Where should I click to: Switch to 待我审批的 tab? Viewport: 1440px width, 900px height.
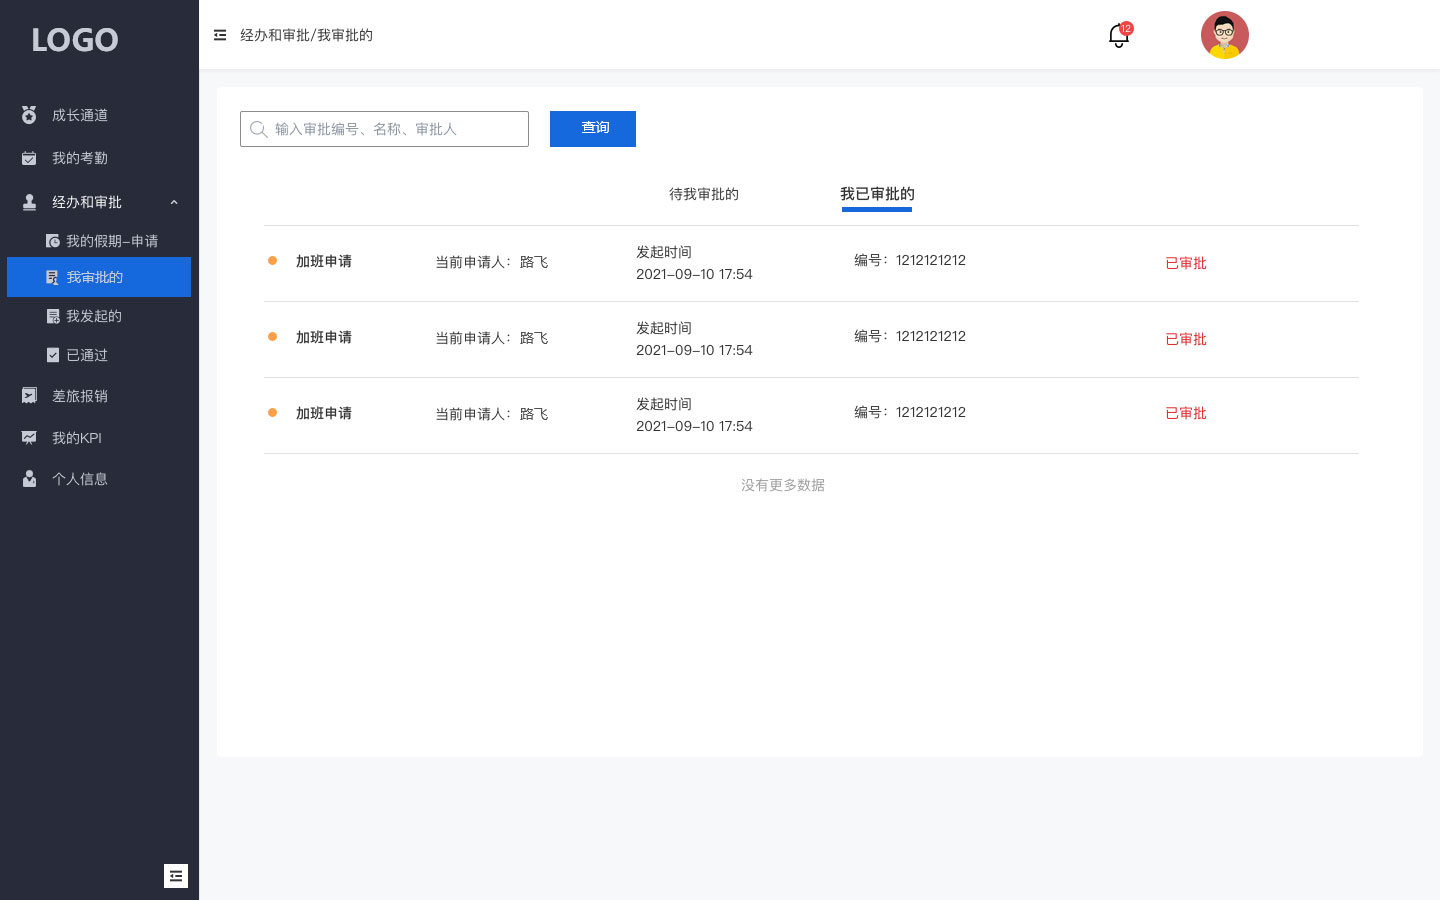pos(704,194)
